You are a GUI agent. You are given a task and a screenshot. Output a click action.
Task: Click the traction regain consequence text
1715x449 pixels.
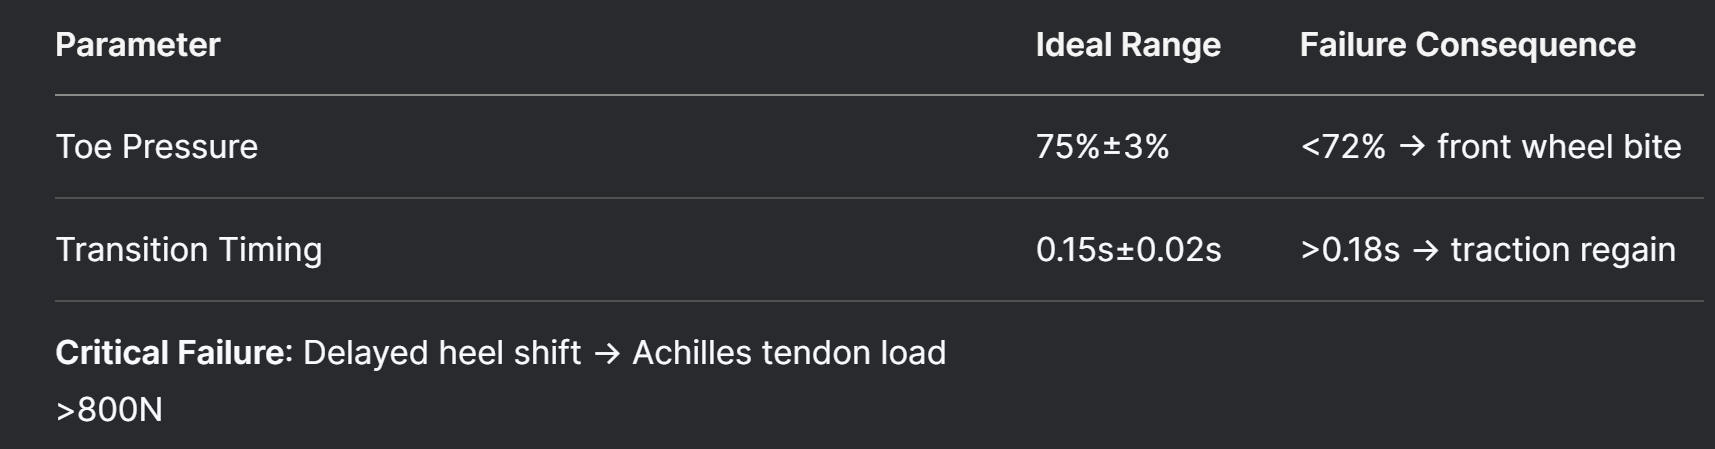(1563, 250)
